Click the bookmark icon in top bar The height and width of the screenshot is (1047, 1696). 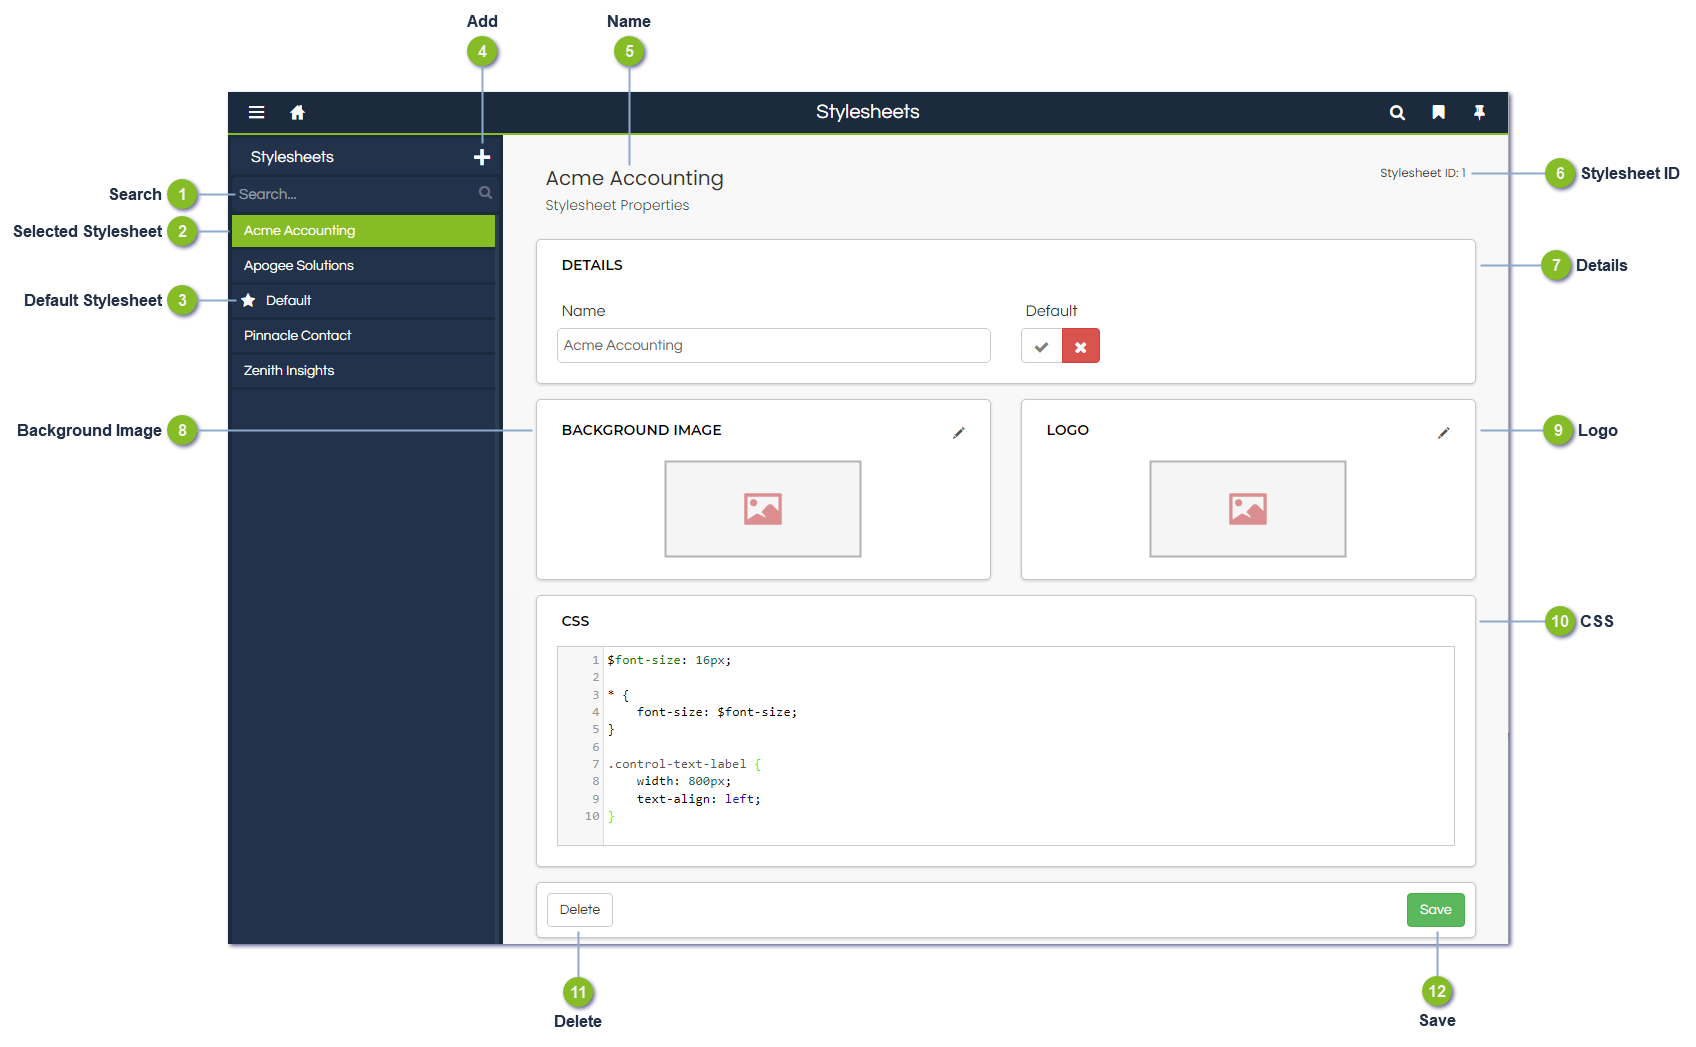(1438, 112)
